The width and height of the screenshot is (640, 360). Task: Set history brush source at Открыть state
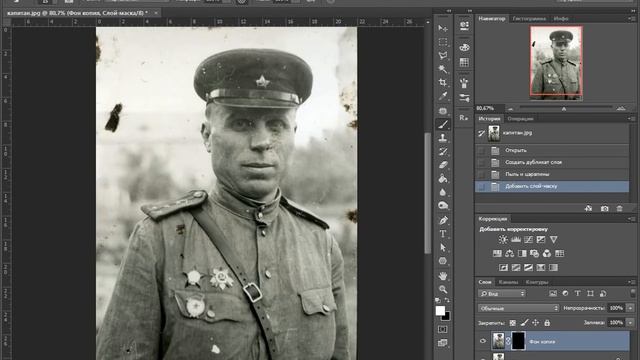point(482,150)
